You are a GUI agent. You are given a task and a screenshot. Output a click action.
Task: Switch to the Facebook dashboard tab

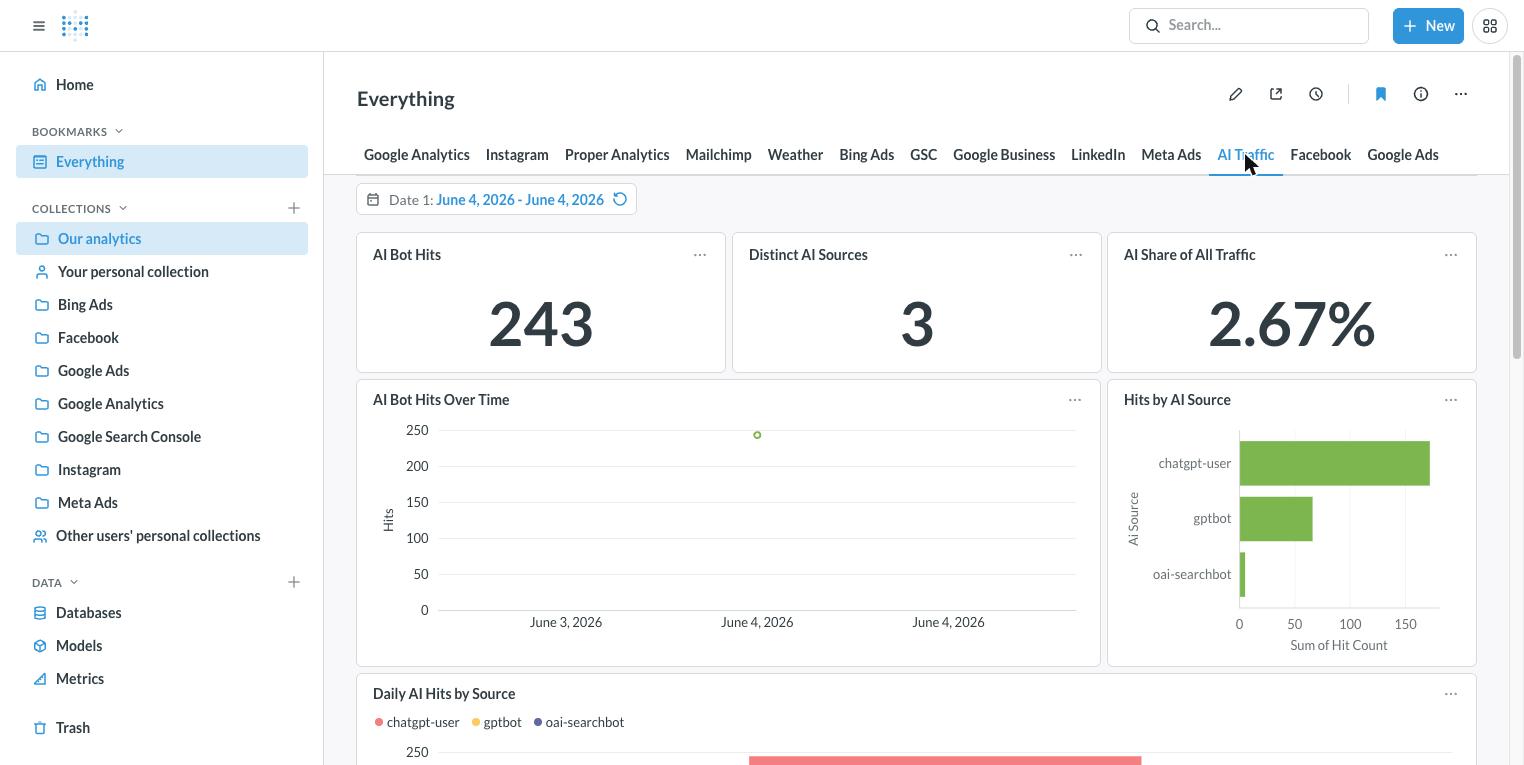tap(1321, 155)
